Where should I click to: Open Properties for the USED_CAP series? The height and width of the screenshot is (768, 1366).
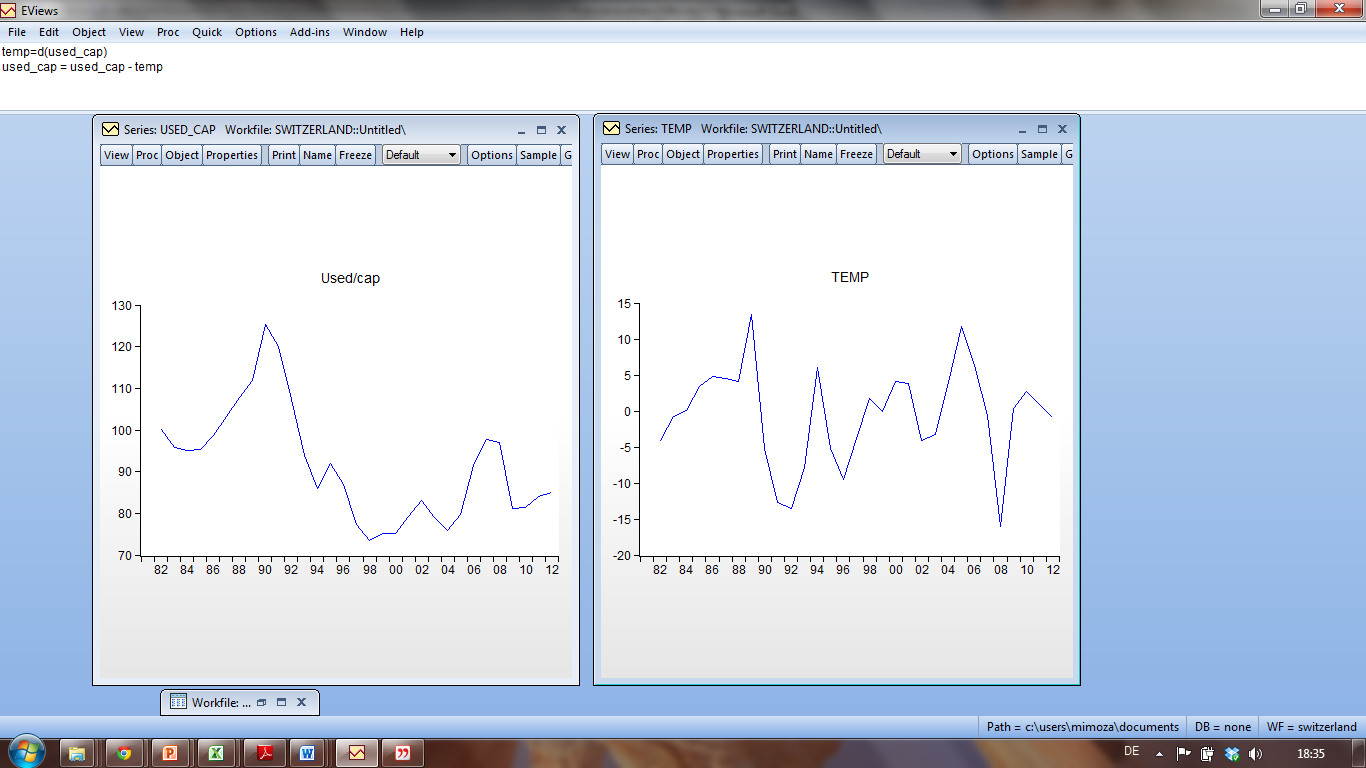(x=232, y=154)
